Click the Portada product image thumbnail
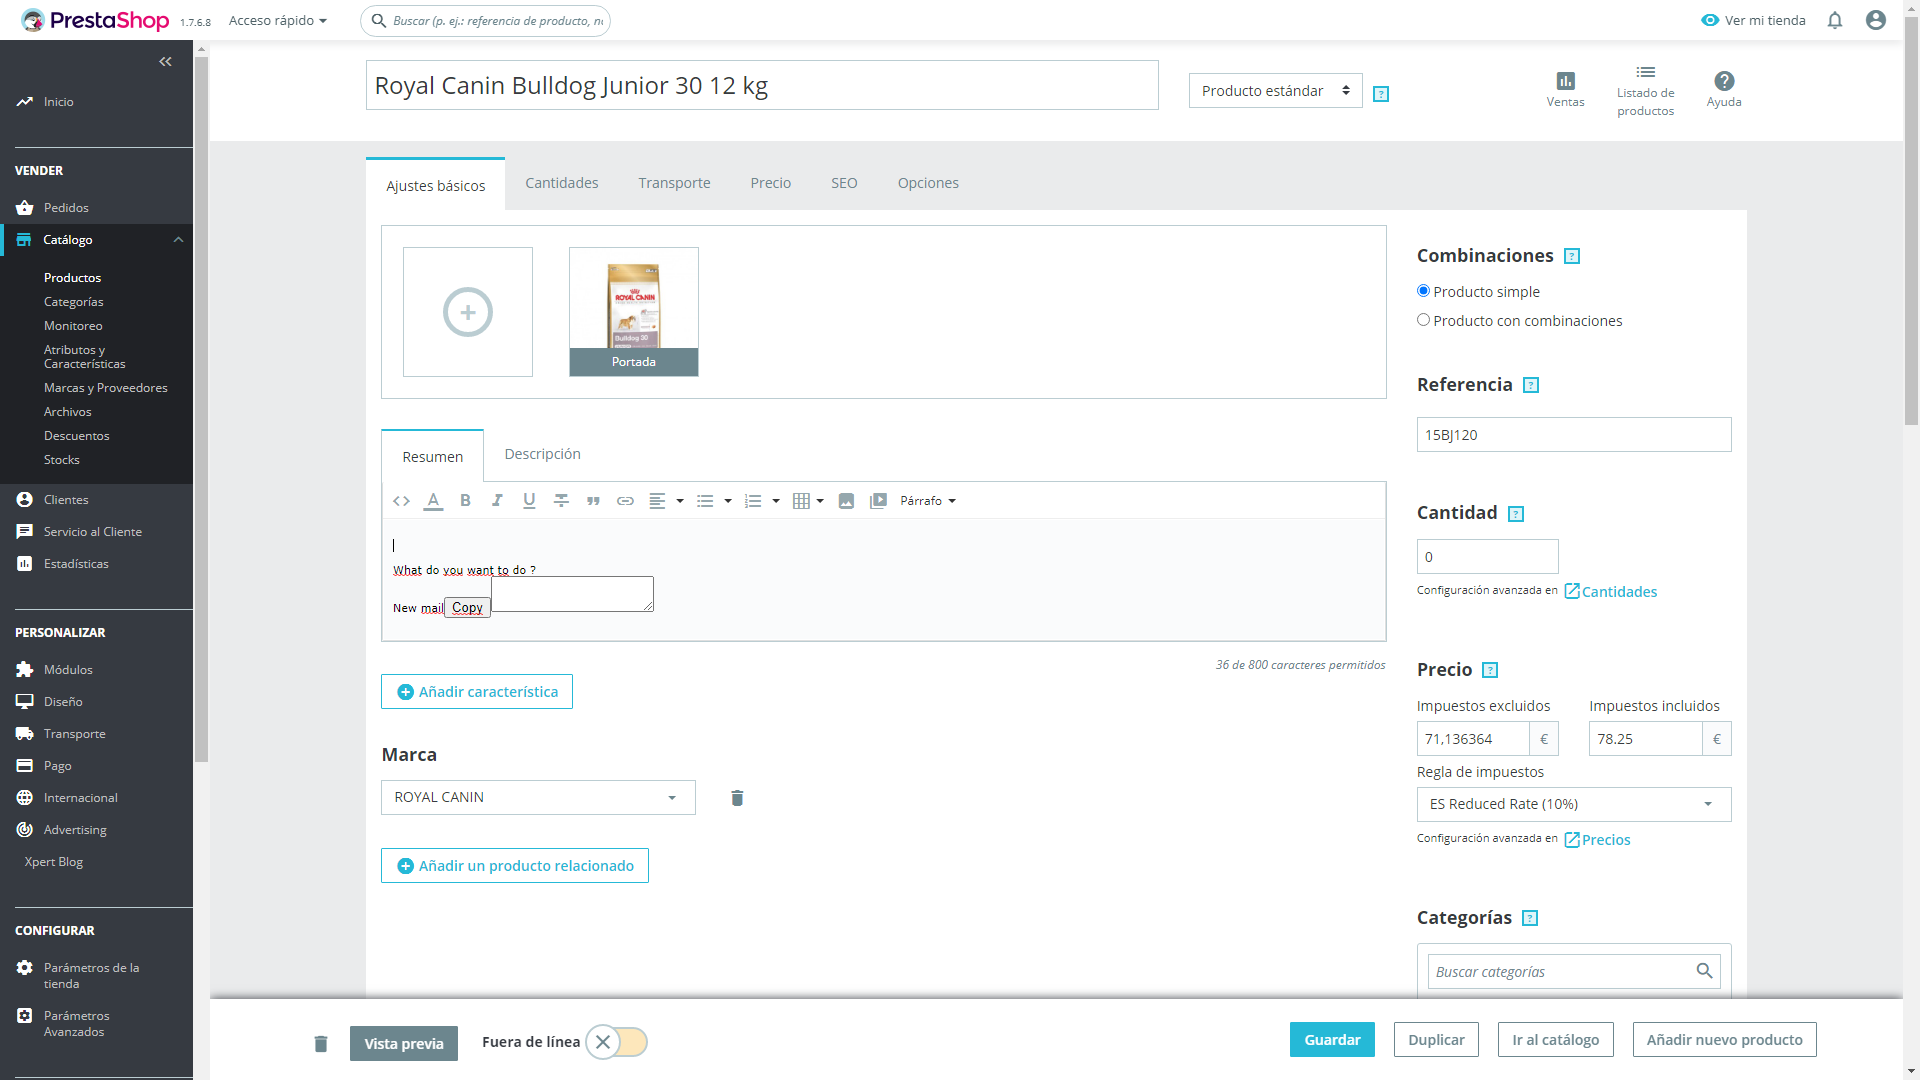The width and height of the screenshot is (1920, 1080). (x=634, y=312)
